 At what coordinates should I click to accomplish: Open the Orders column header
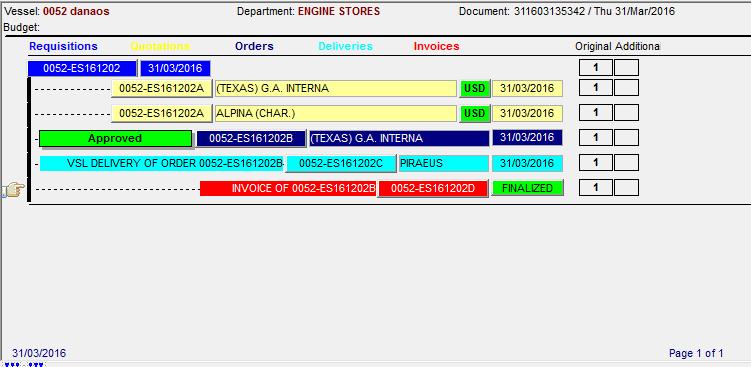[x=254, y=46]
